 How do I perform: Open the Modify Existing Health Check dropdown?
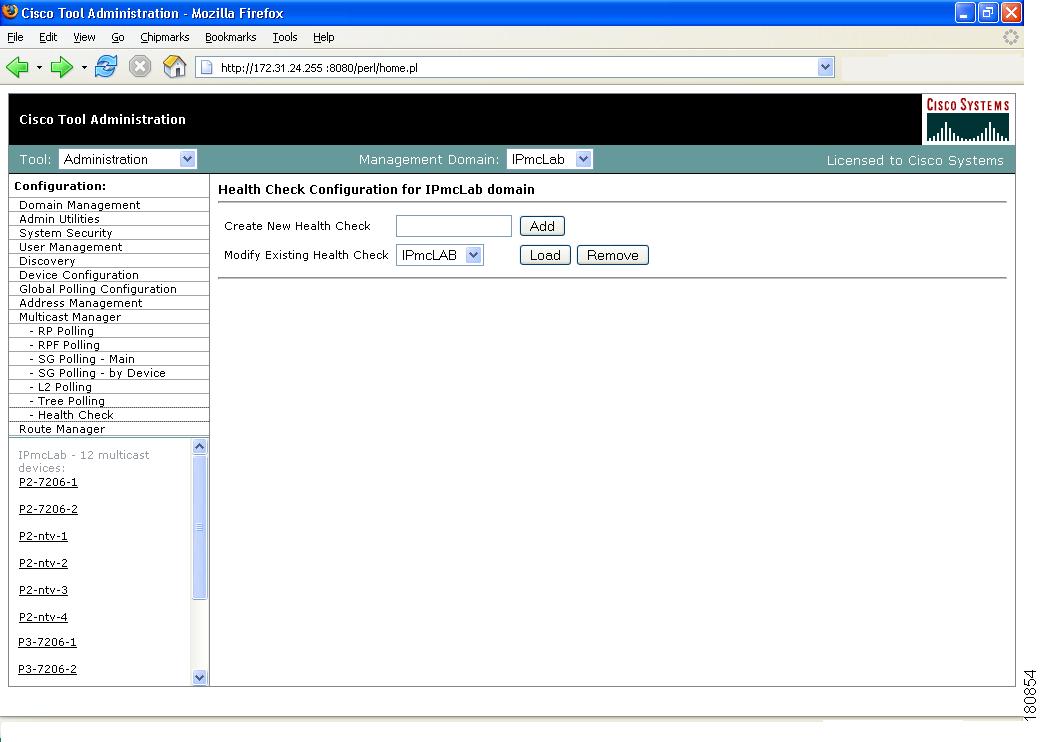click(x=440, y=256)
